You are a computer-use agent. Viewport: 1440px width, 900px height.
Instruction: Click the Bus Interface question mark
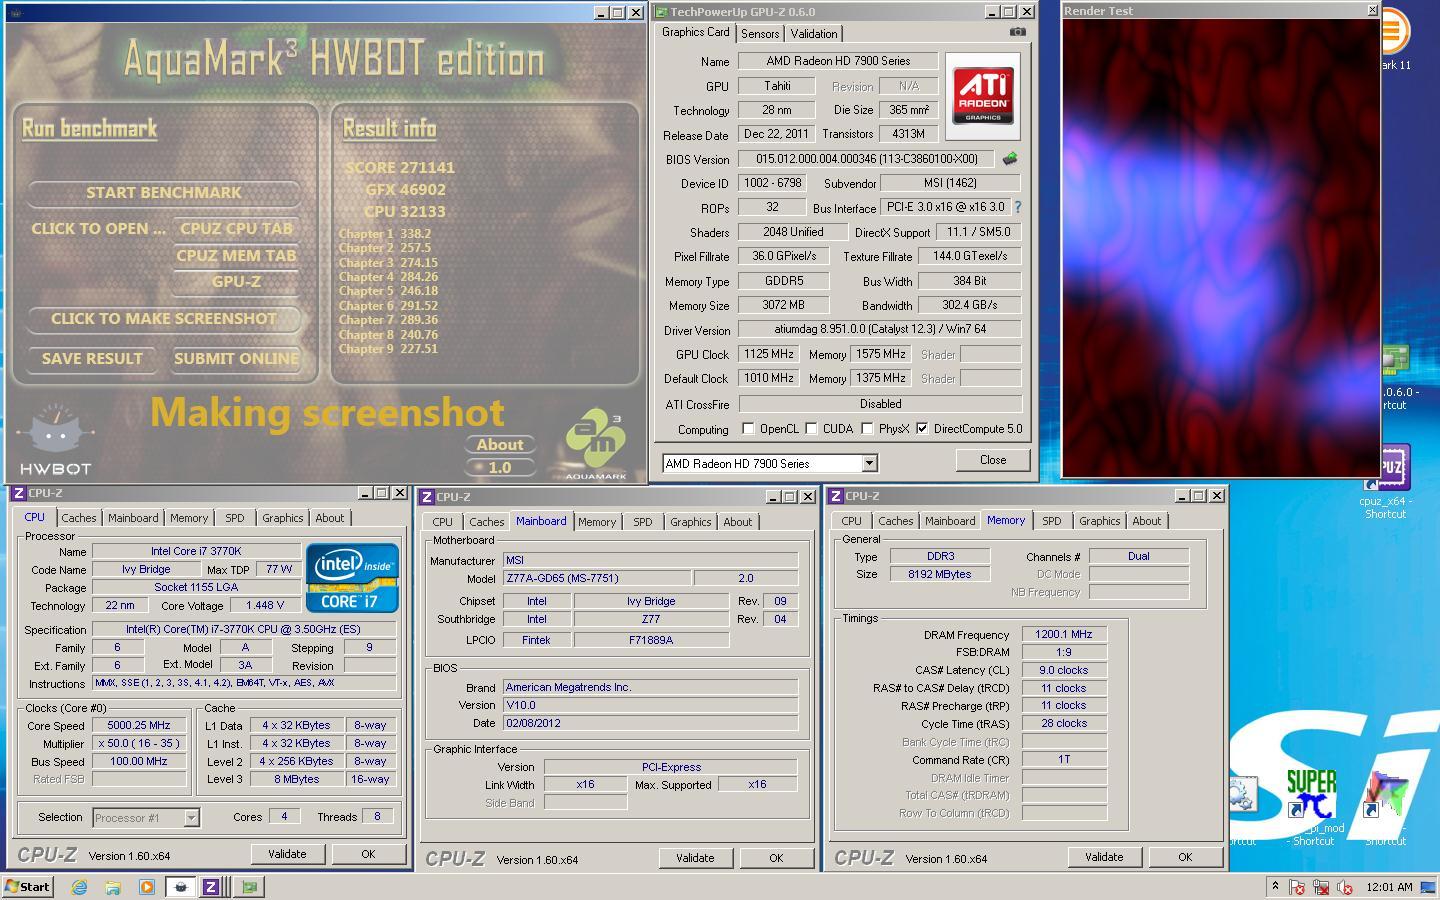pos(1018,207)
